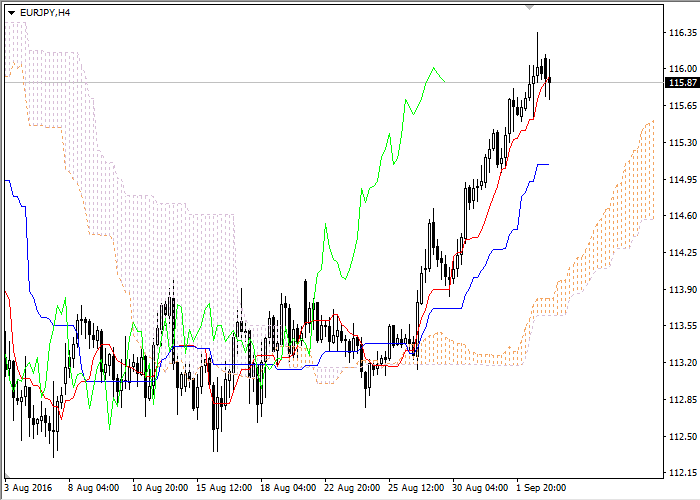Click the 112.50 price scale label
The image size is (700, 500).
pos(683,437)
